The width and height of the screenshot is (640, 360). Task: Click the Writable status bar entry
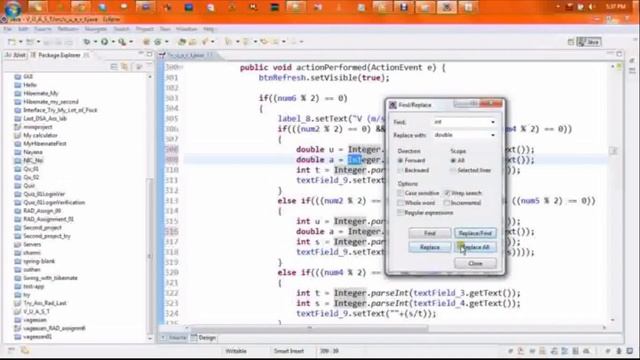click(236, 351)
